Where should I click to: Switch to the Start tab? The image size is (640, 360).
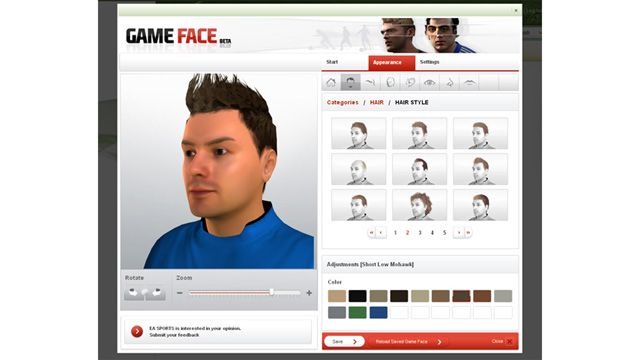coord(332,62)
